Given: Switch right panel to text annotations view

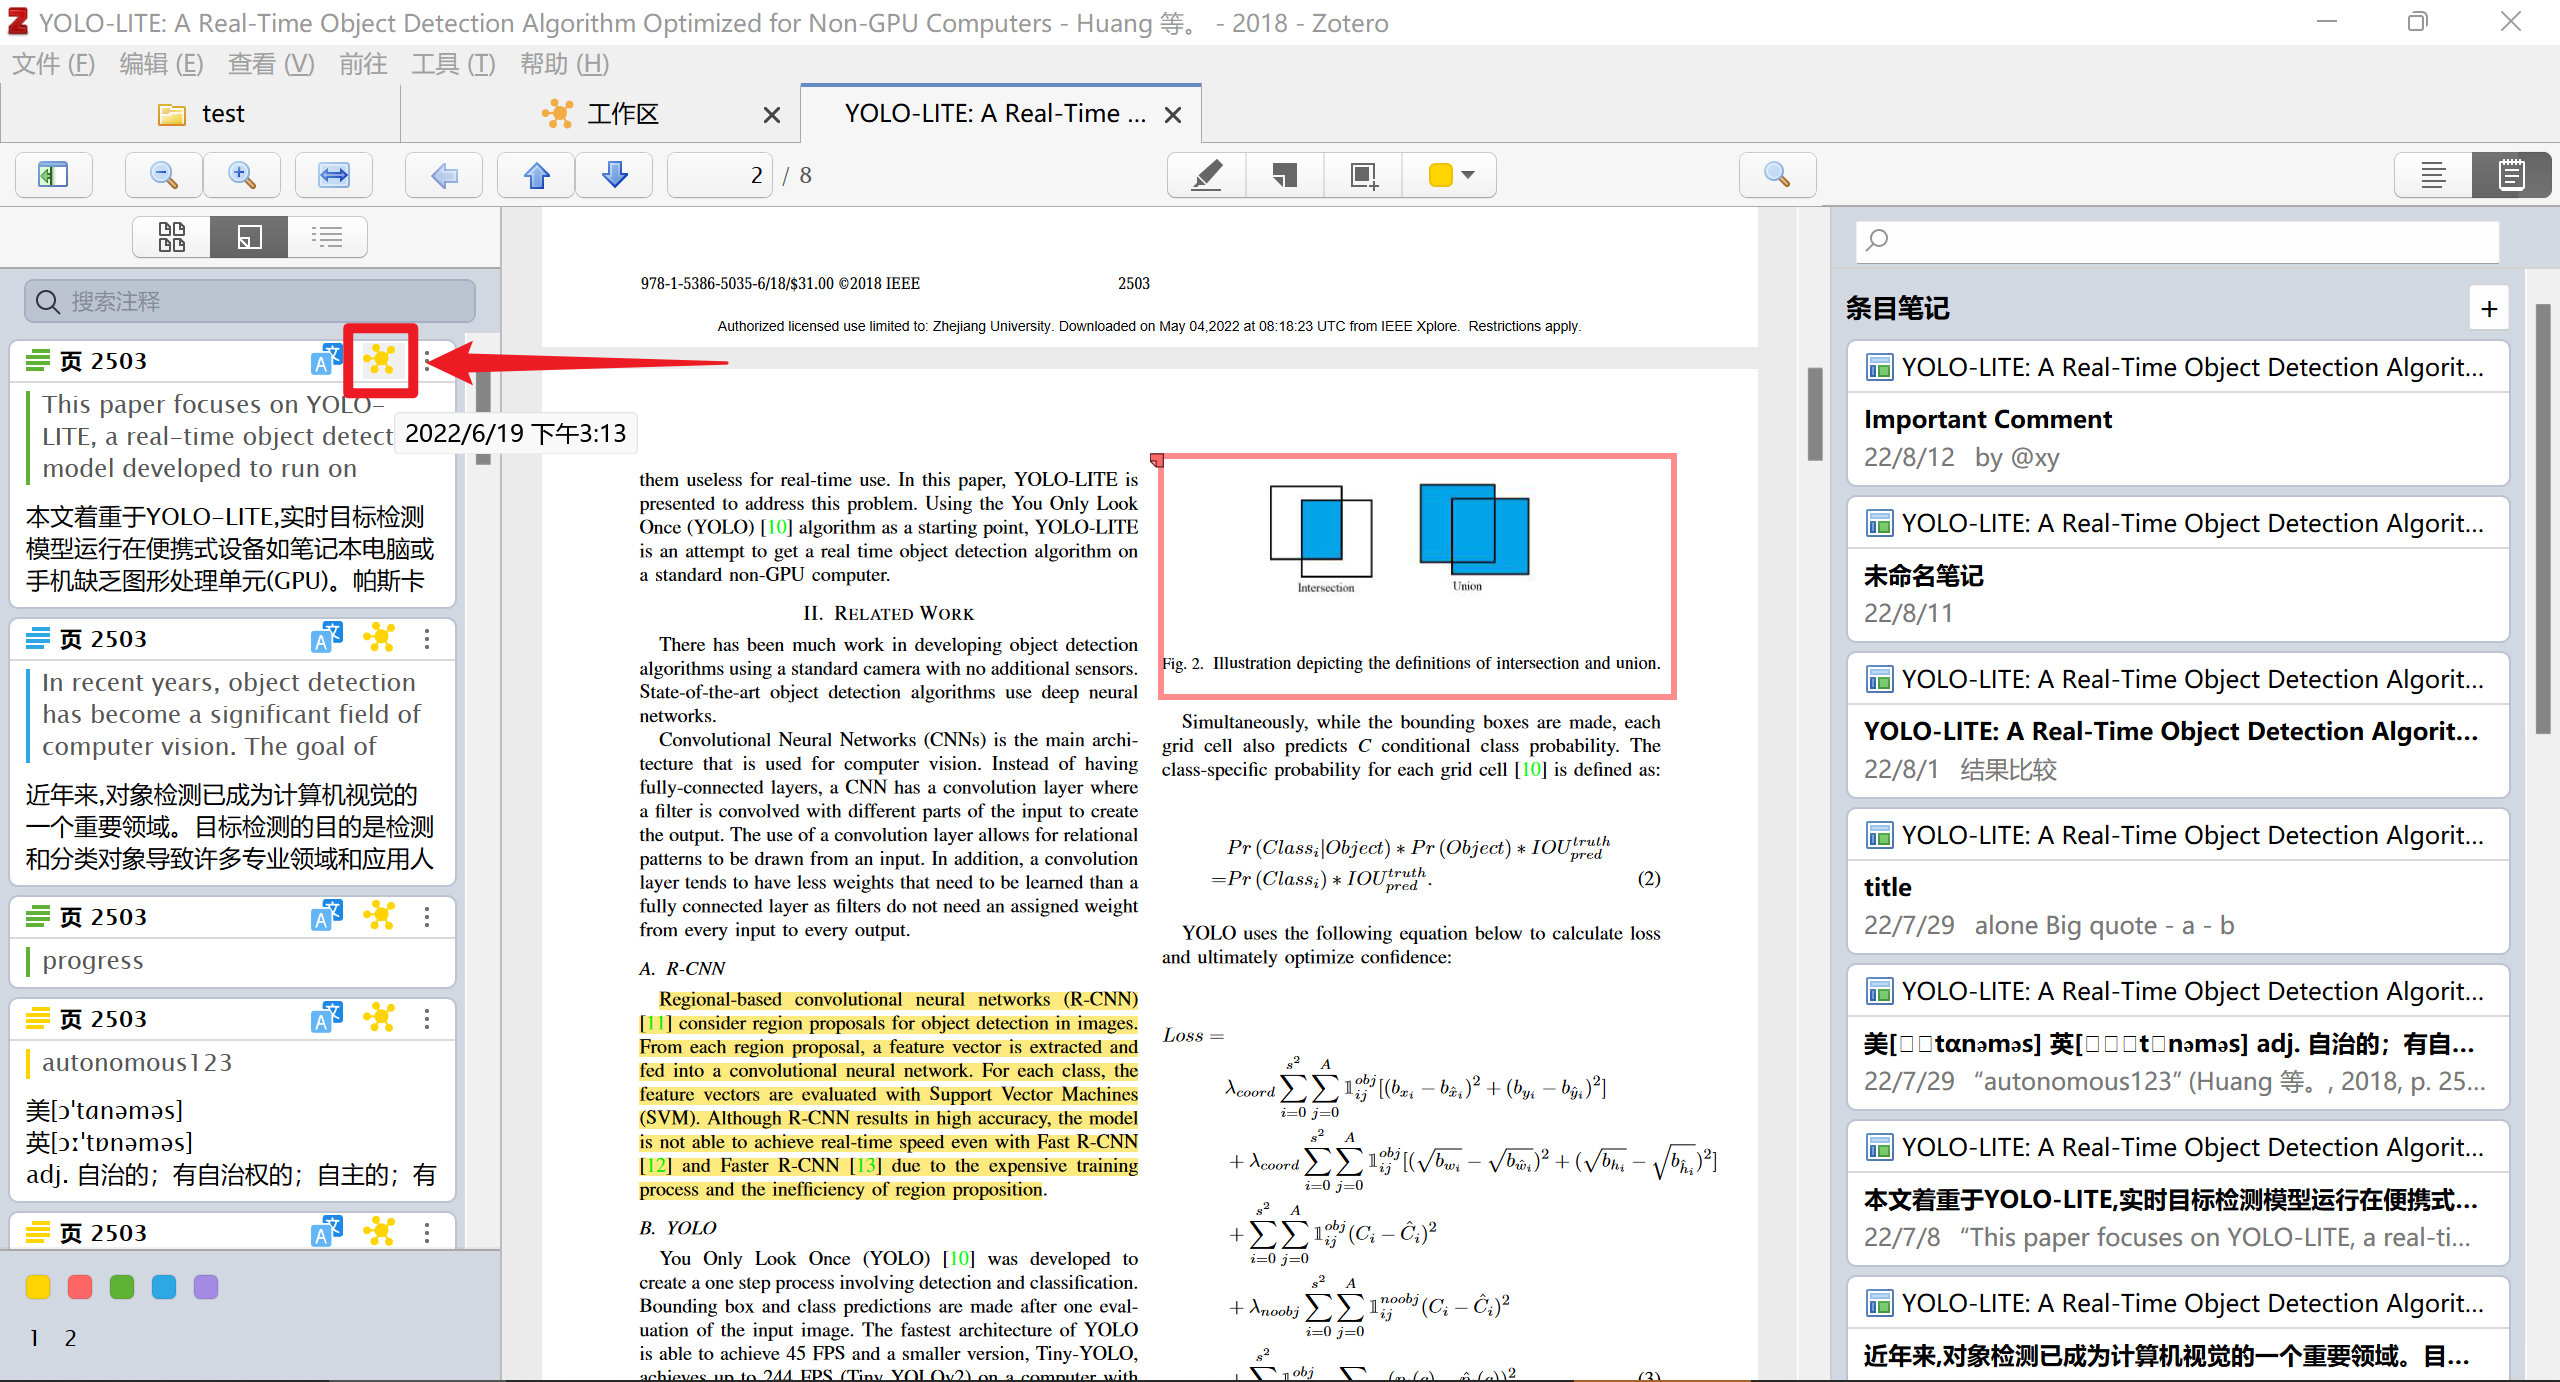Looking at the screenshot, I should point(2433,175).
